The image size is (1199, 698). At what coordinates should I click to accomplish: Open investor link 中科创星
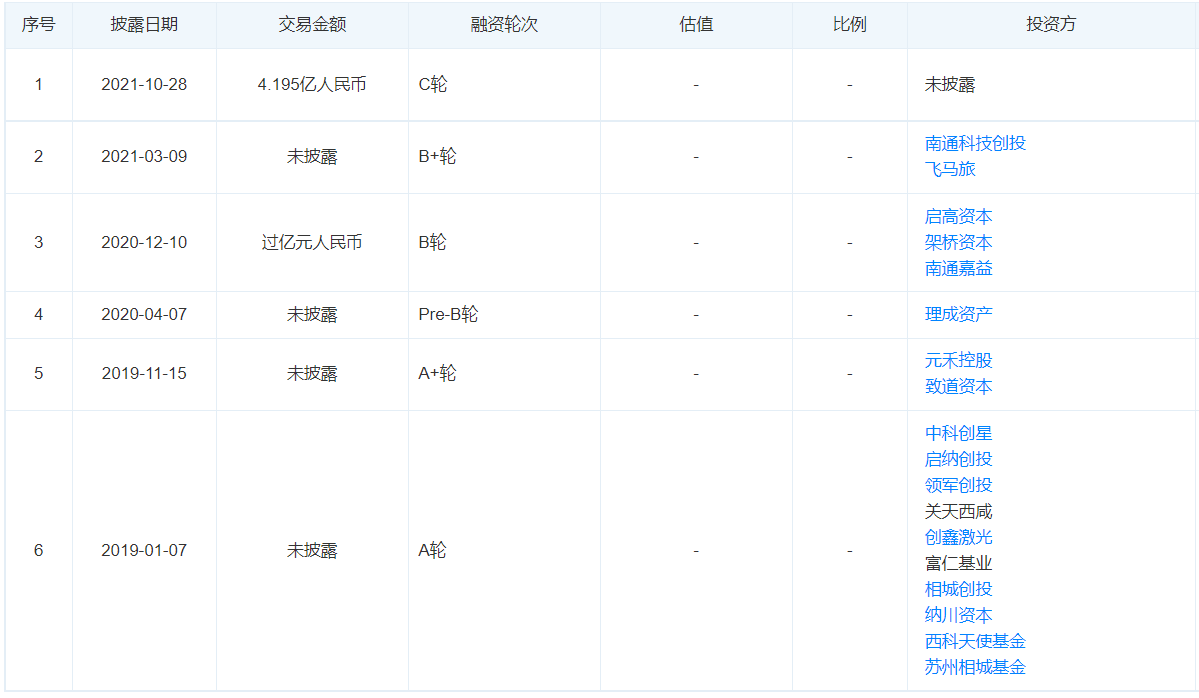(958, 433)
